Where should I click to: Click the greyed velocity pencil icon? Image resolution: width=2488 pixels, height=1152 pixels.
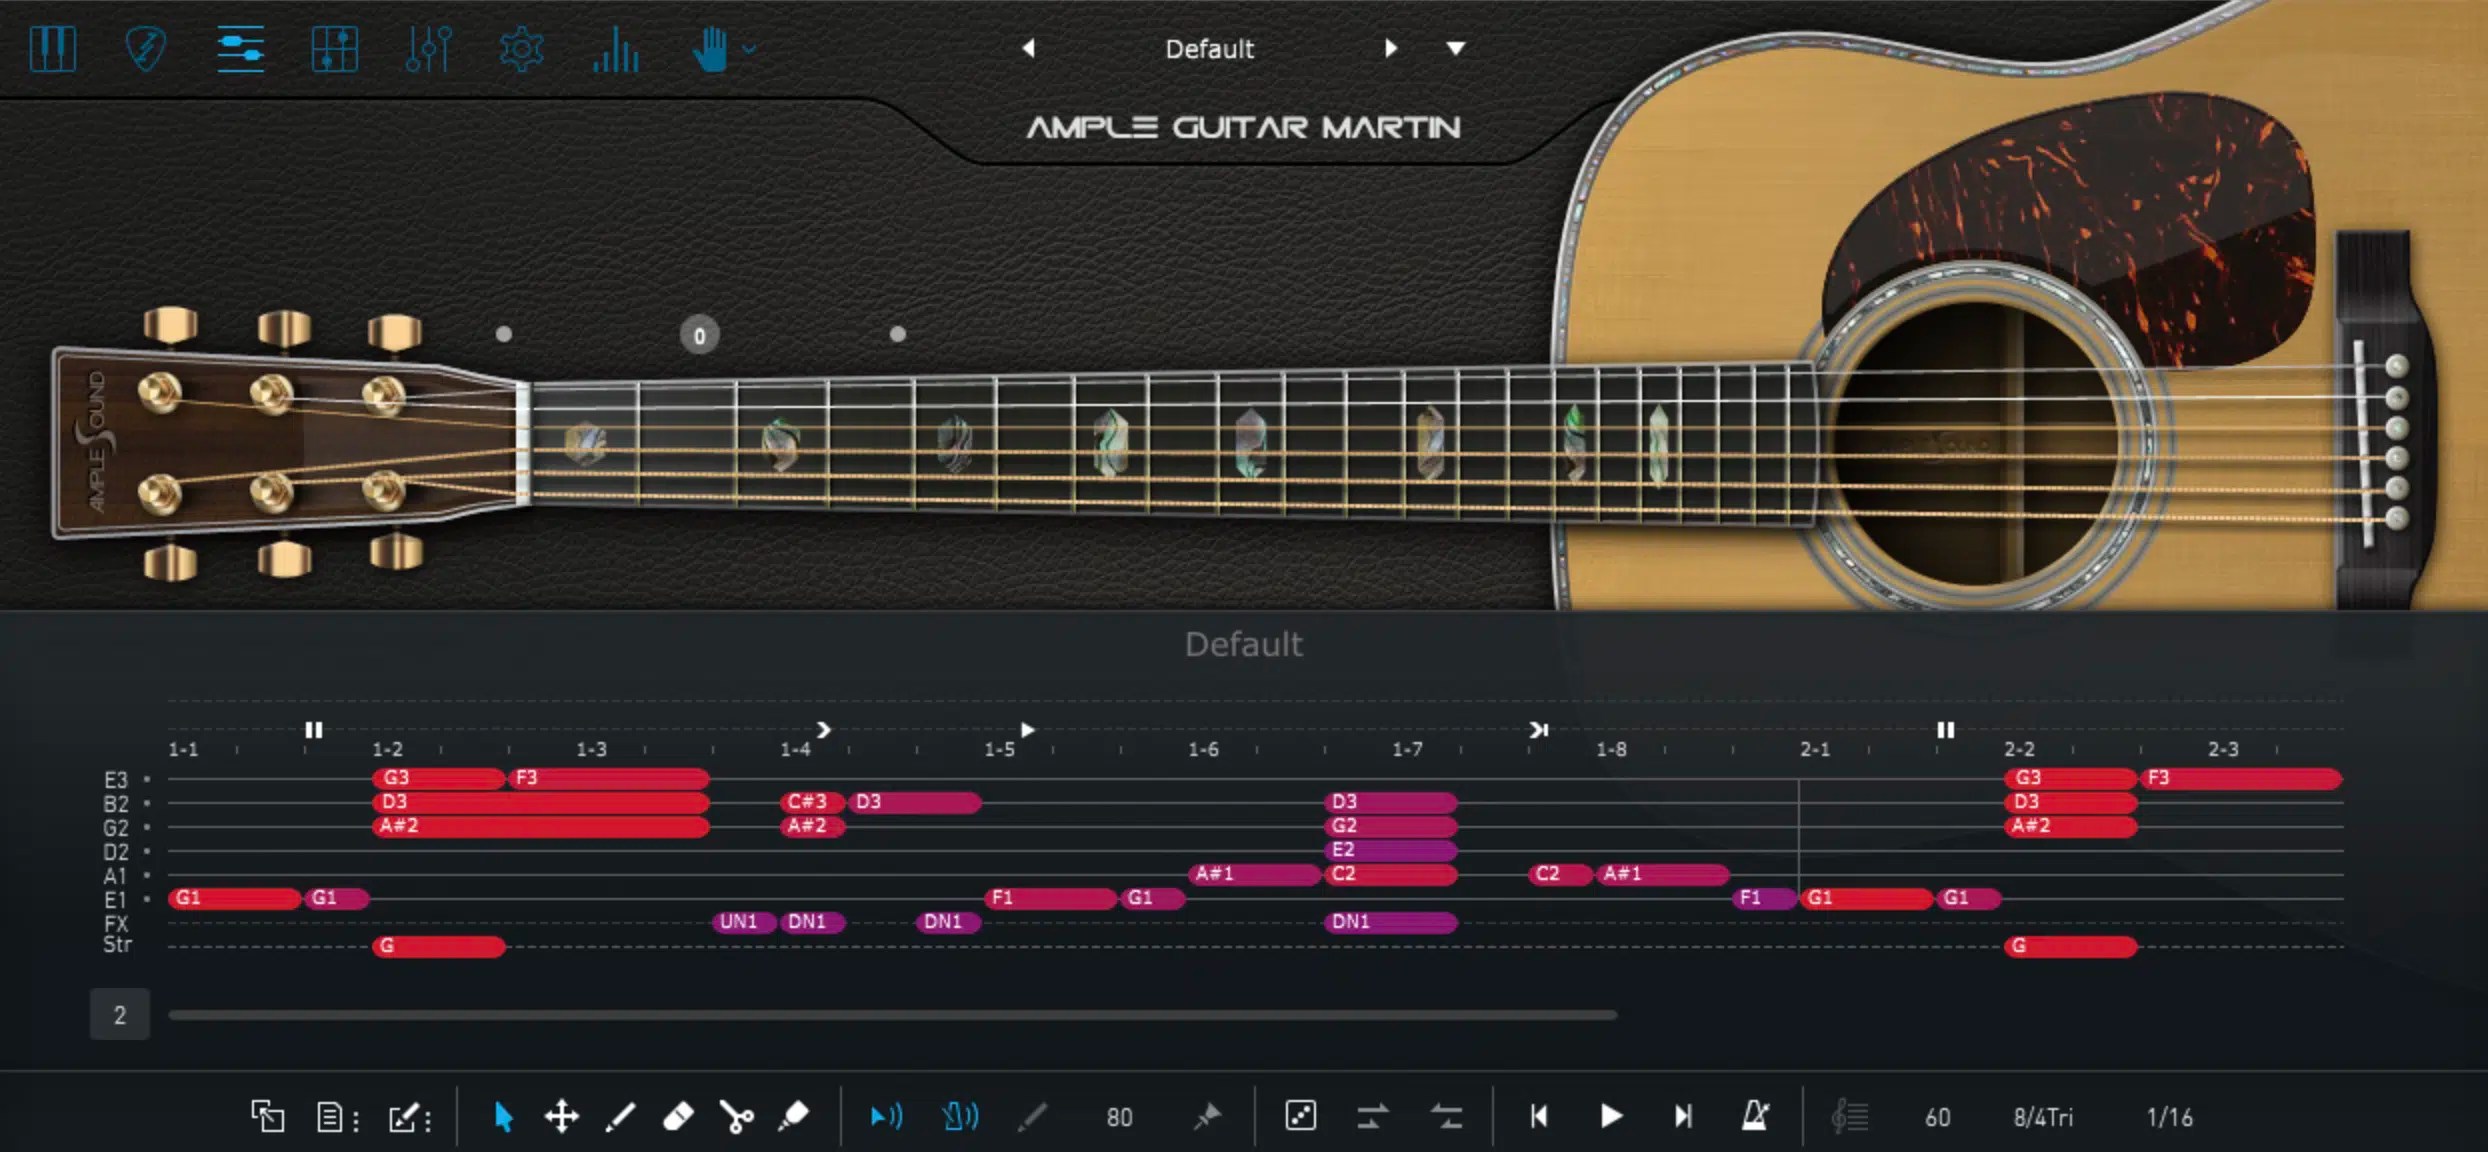click(x=1032, y=1116)
